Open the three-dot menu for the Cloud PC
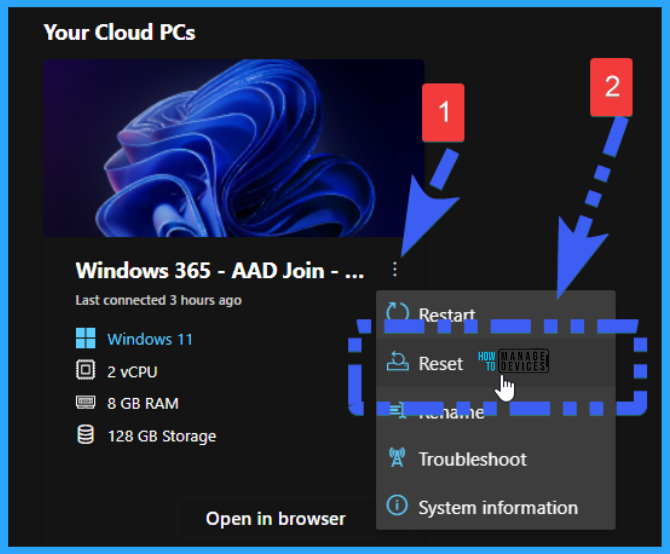 pyautogui.click(x=395, y=270)
